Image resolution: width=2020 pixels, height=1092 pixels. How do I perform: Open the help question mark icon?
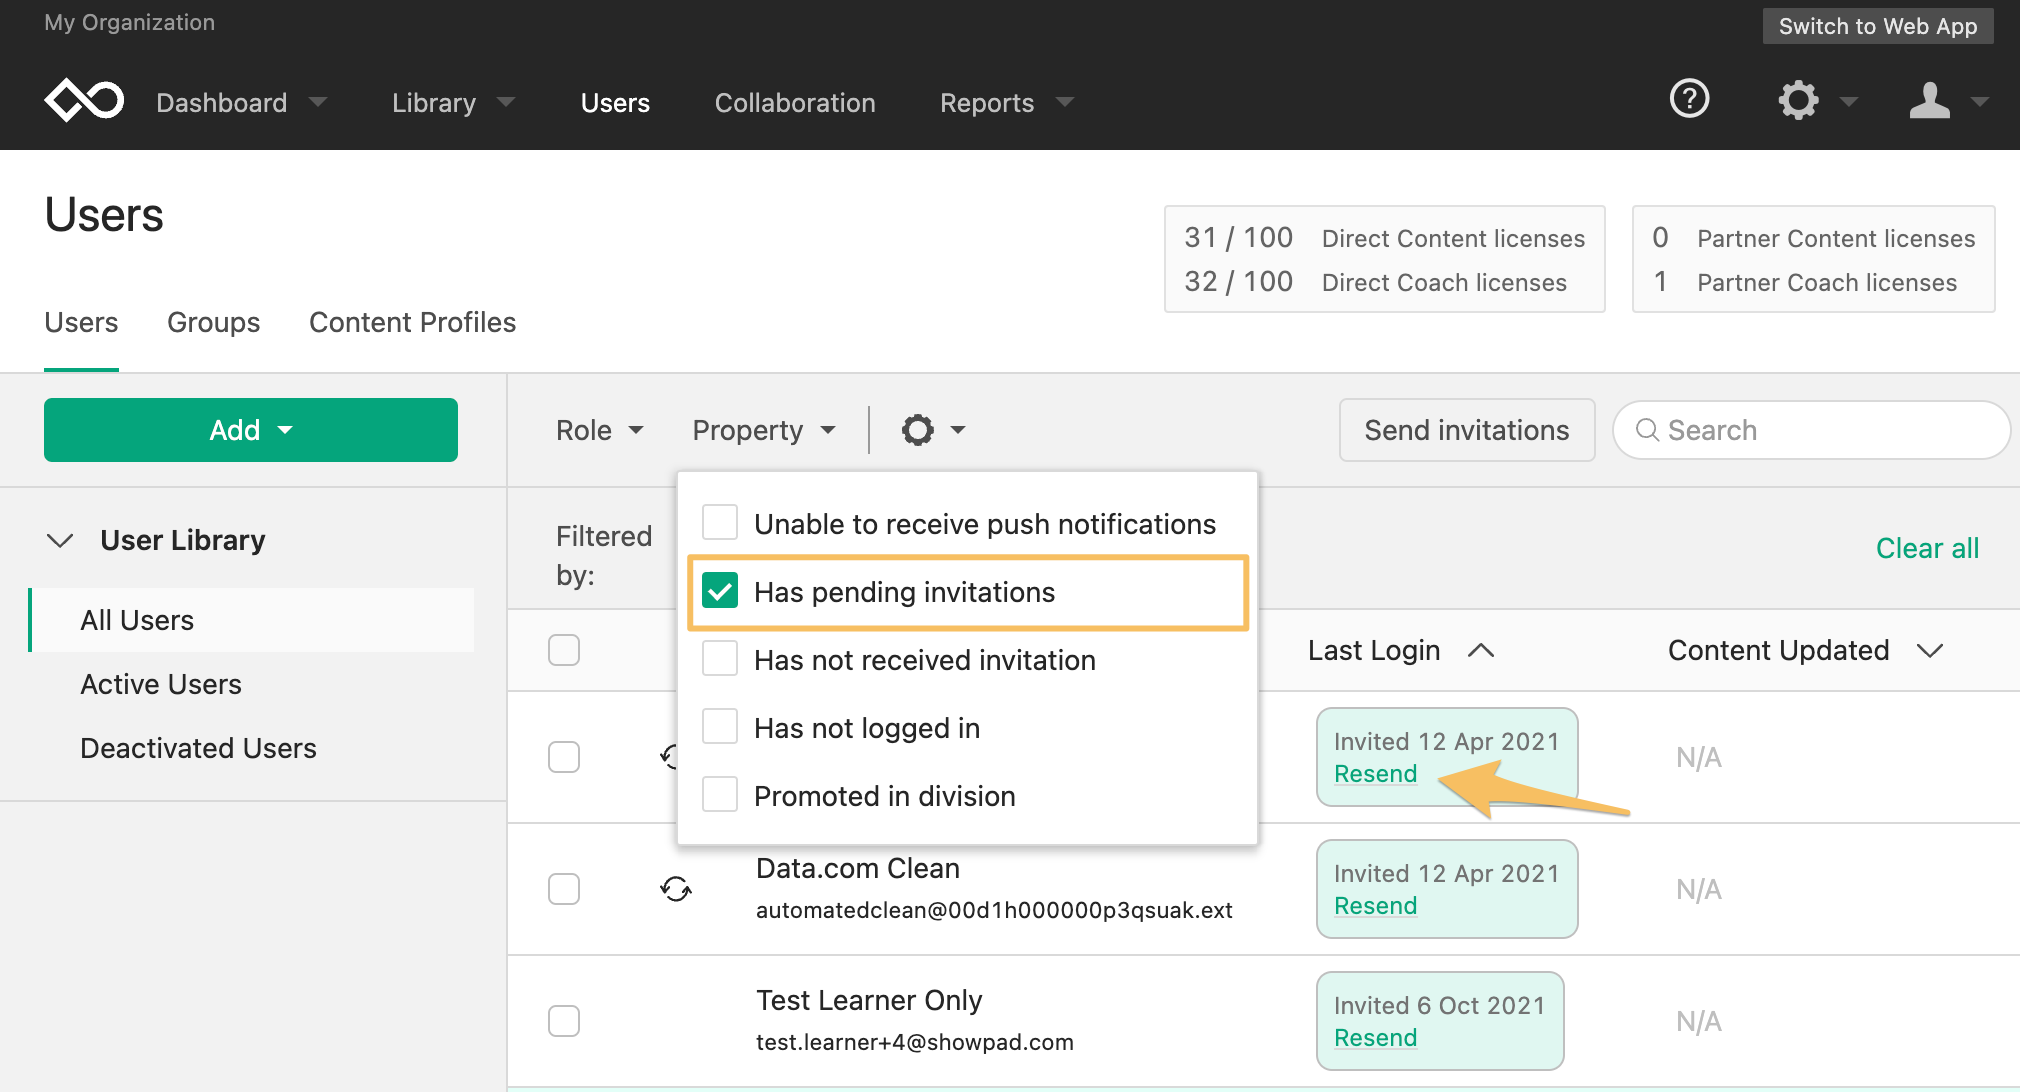pyautogui.click(x=1689, y=99)
